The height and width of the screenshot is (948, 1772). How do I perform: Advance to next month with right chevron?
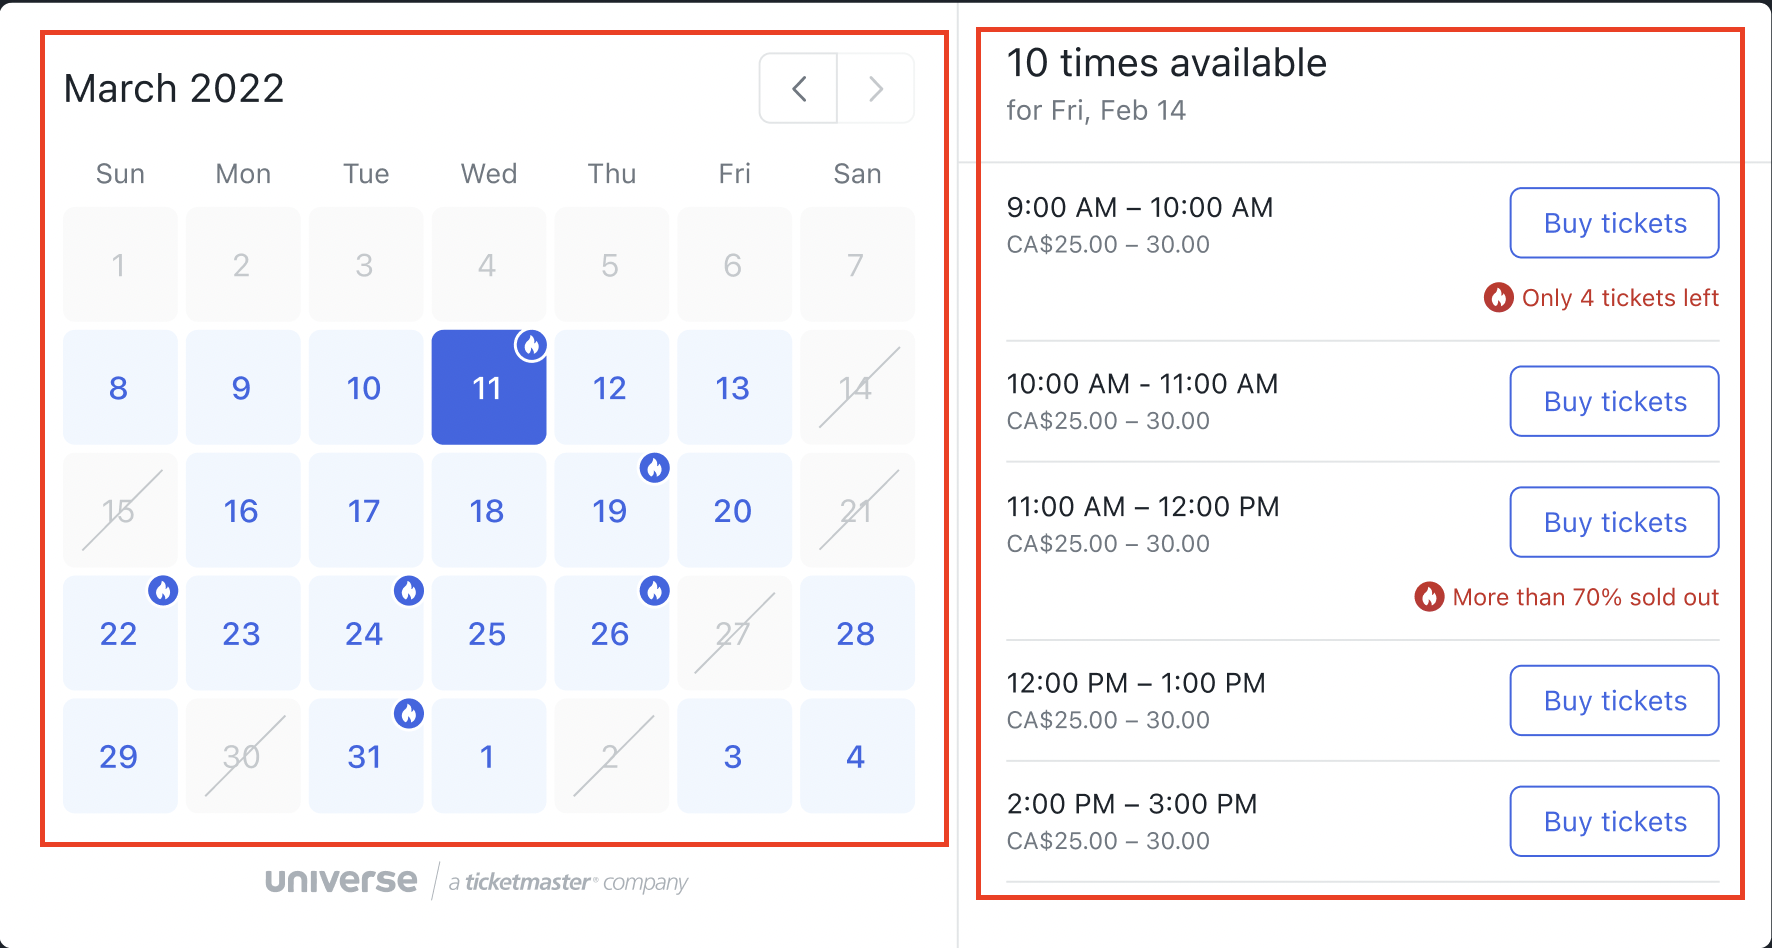876,89
